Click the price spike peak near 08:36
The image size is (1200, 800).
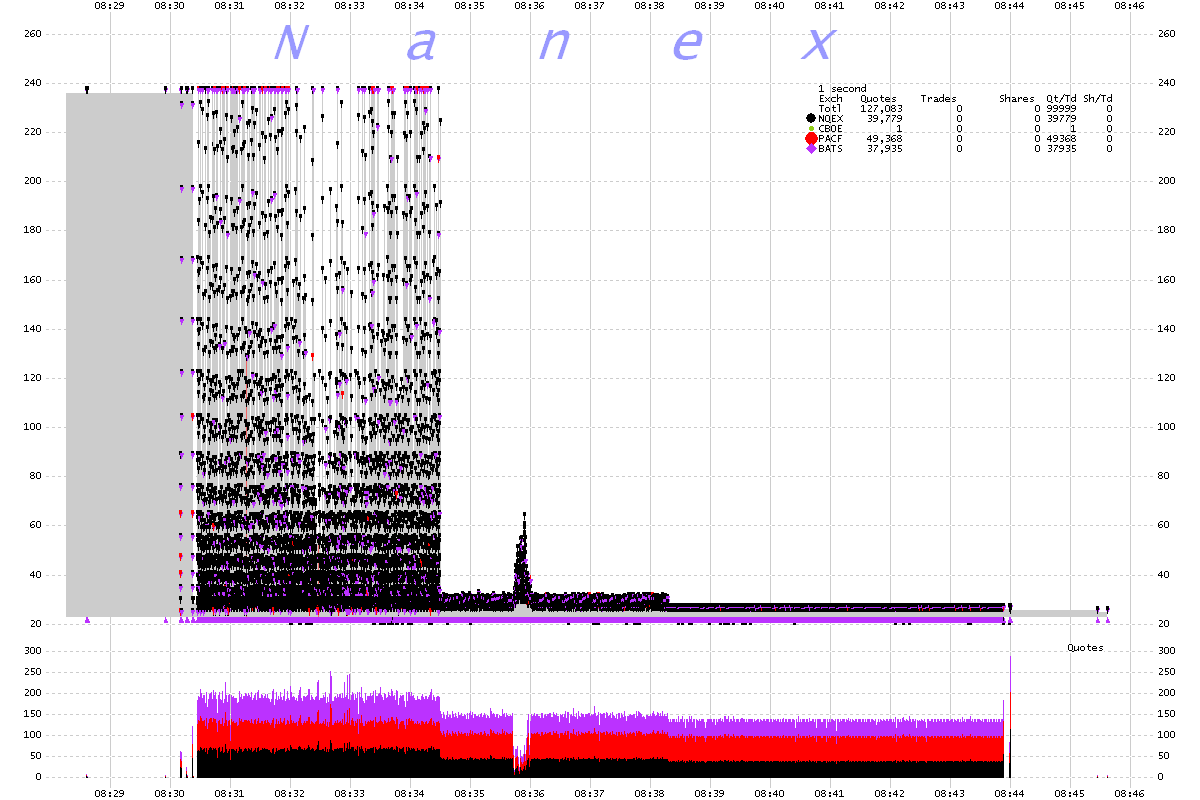click(524, 517)
